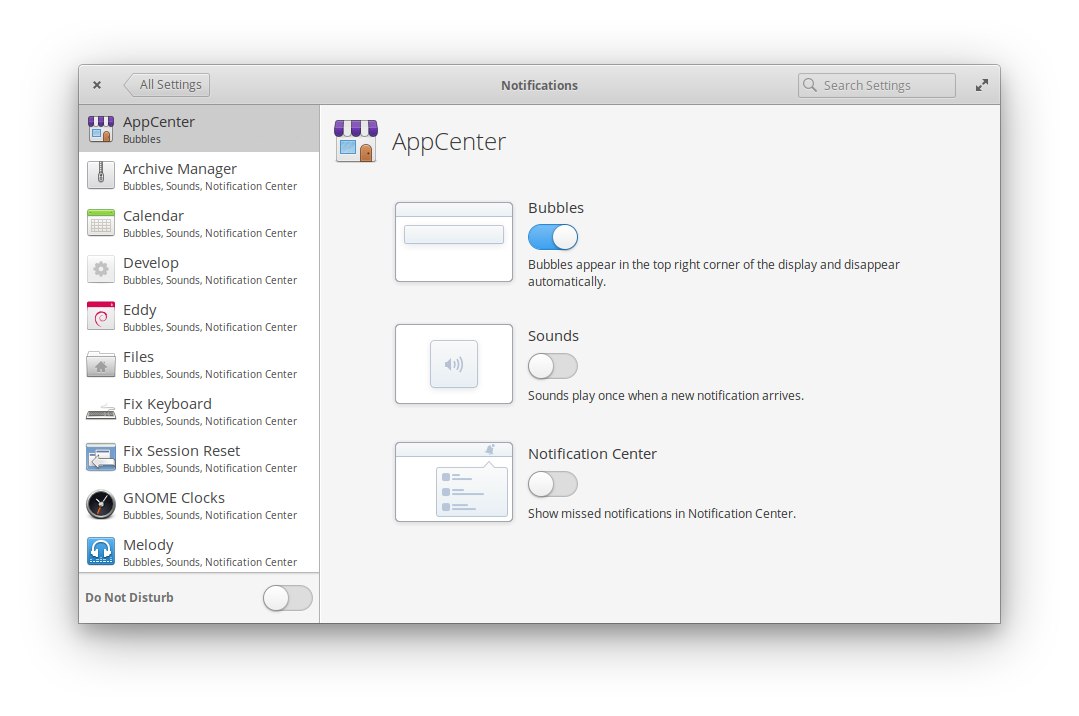The image size is (1079, 716).
Task: Select the Files row label
Action: click(x=138, y=357)
